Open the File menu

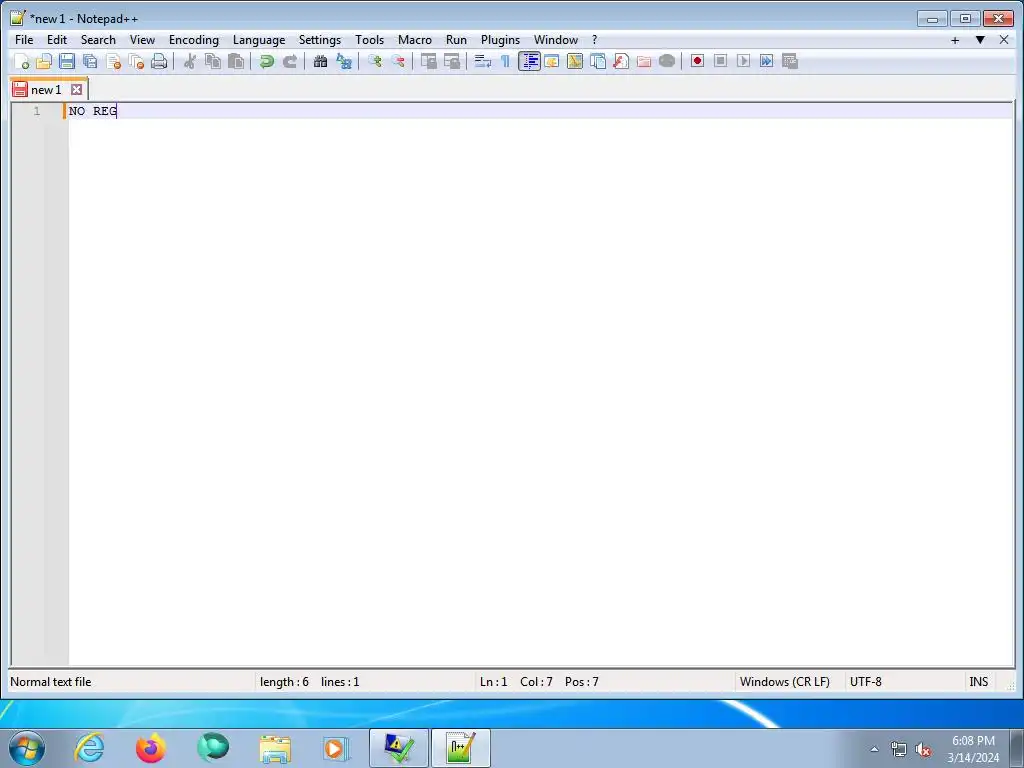click(x=24, y=40)
